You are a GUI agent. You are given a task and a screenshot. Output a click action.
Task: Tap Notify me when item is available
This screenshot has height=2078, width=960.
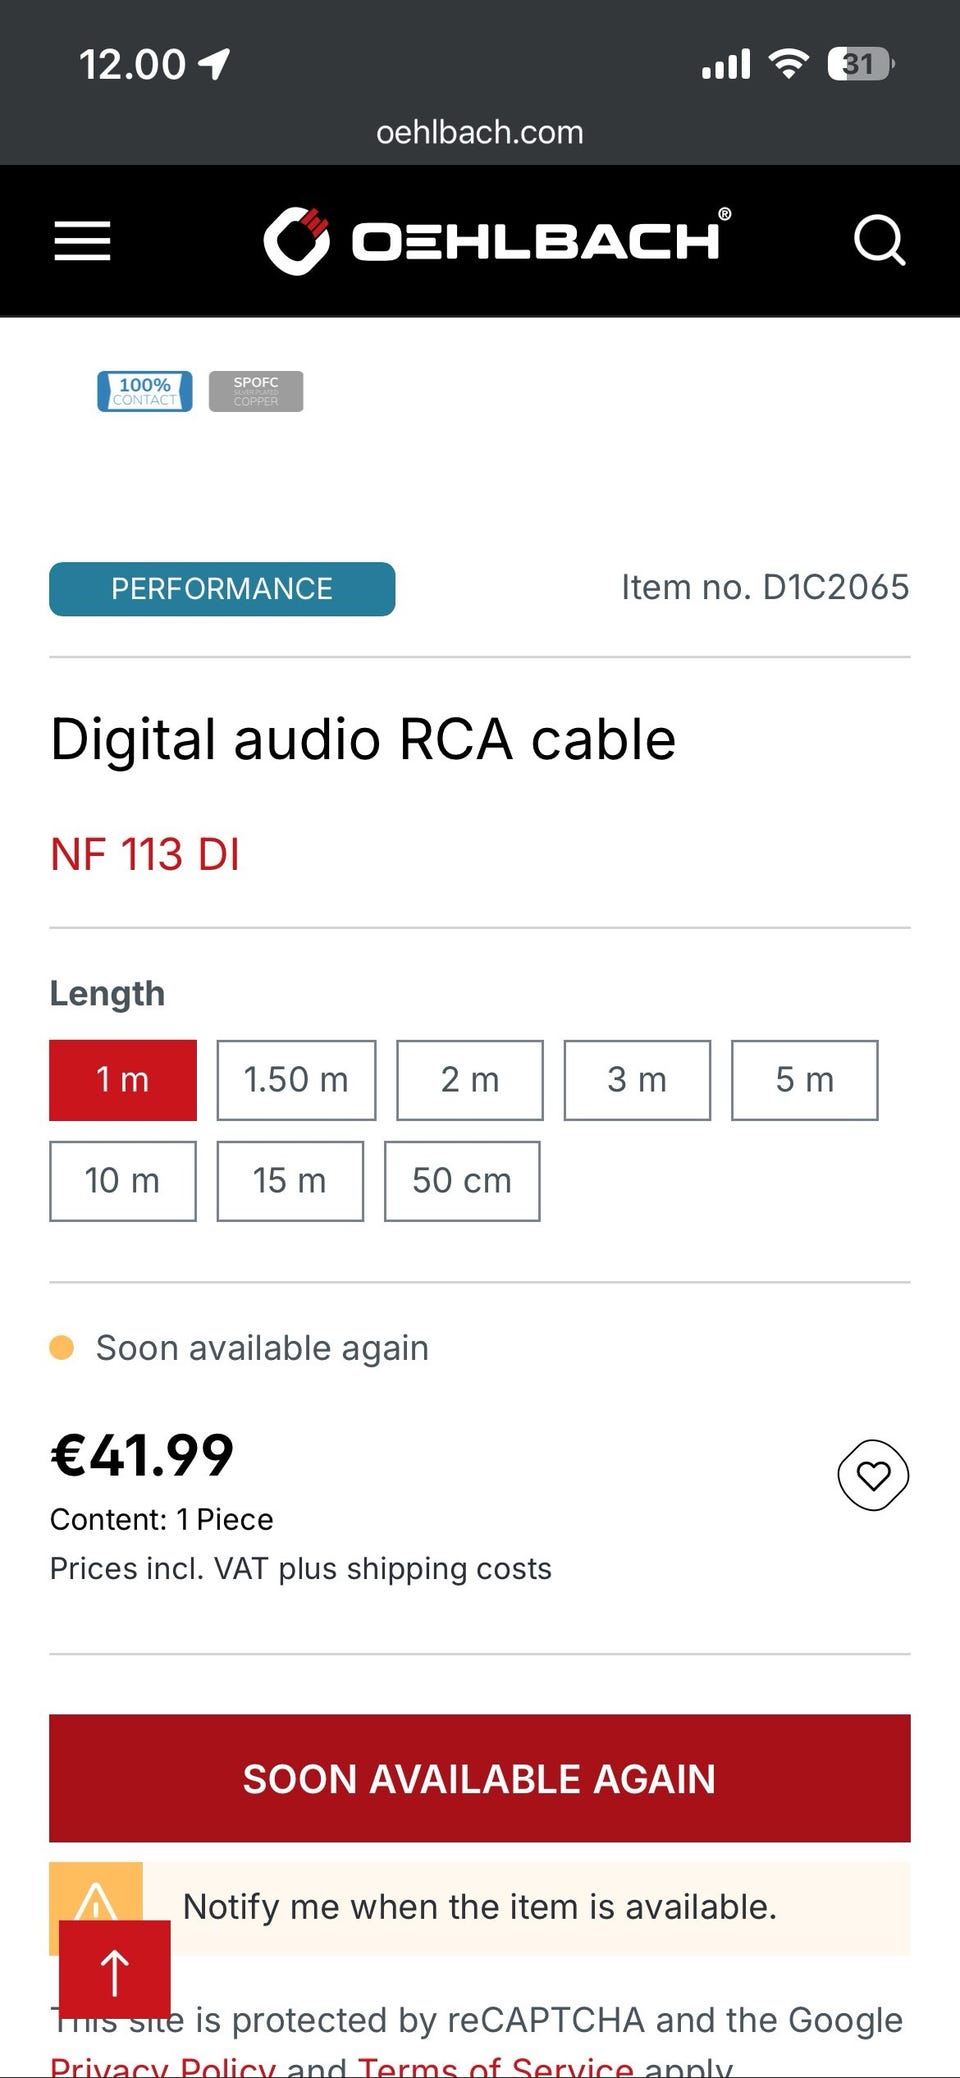point(480,1908)
